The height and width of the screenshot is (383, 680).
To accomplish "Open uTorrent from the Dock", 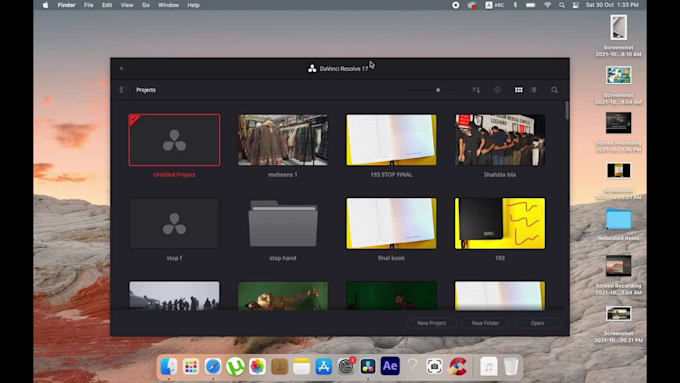I will click(x=235, y=367).
